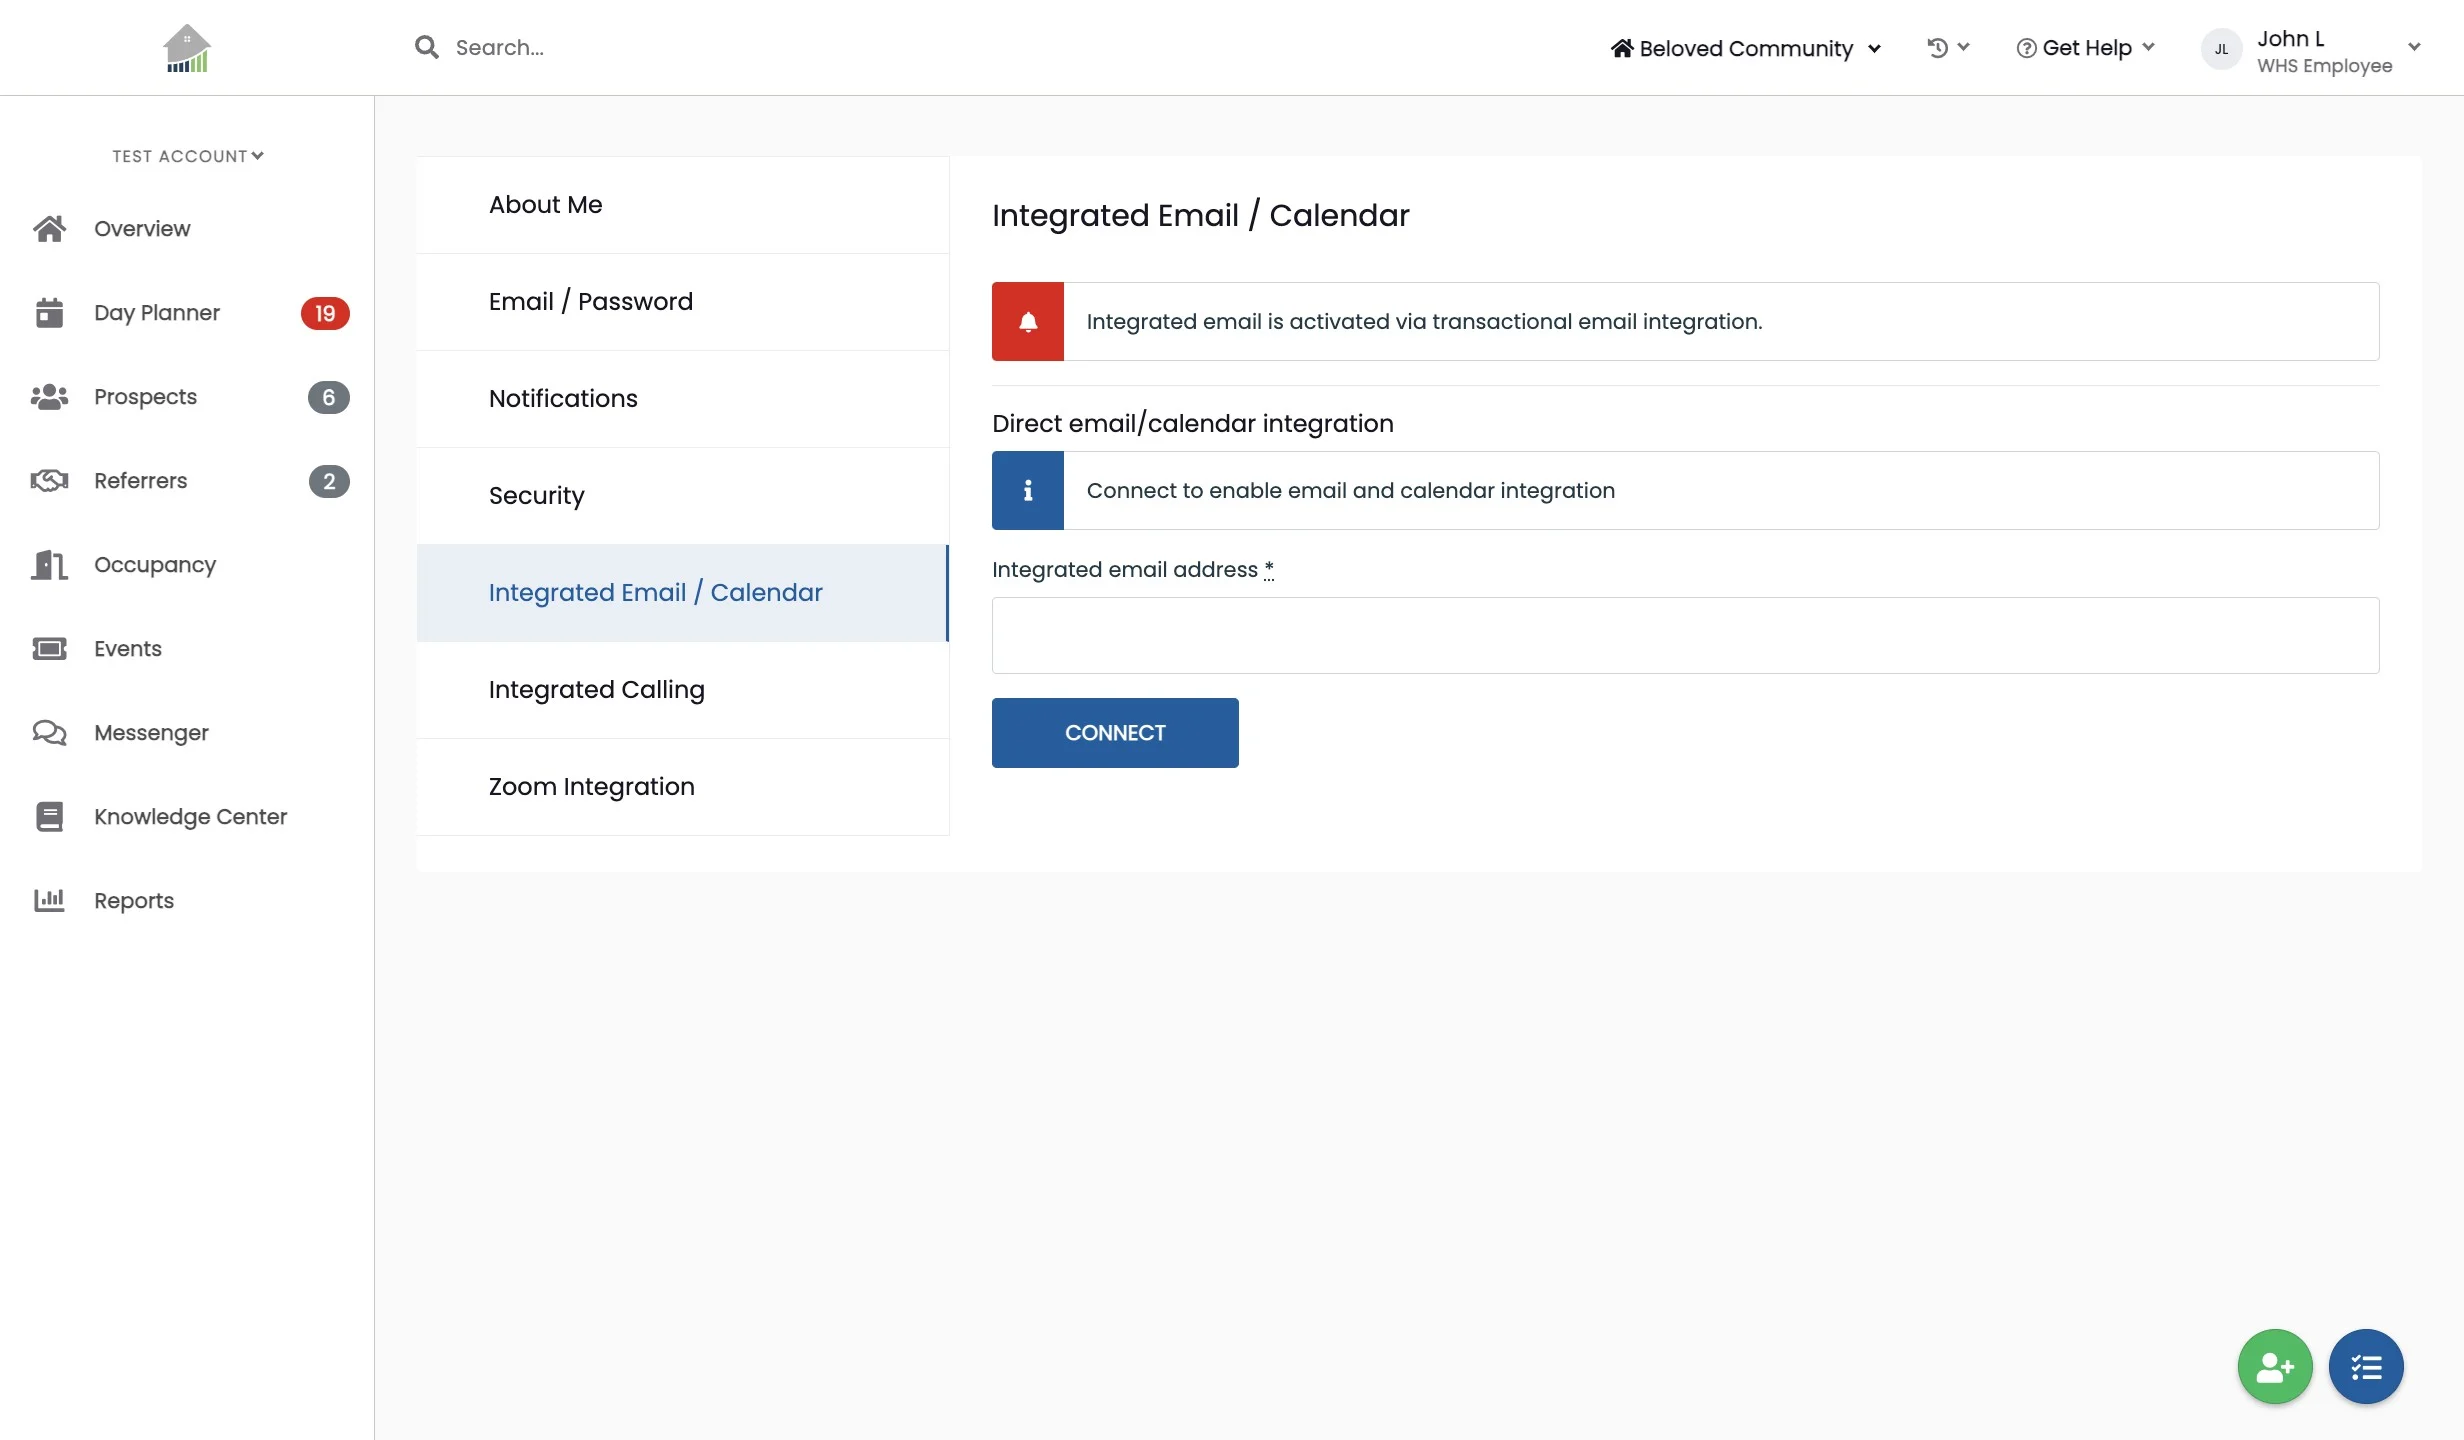
Task: Switch to the Security settings tab
Action: [537, 496]
